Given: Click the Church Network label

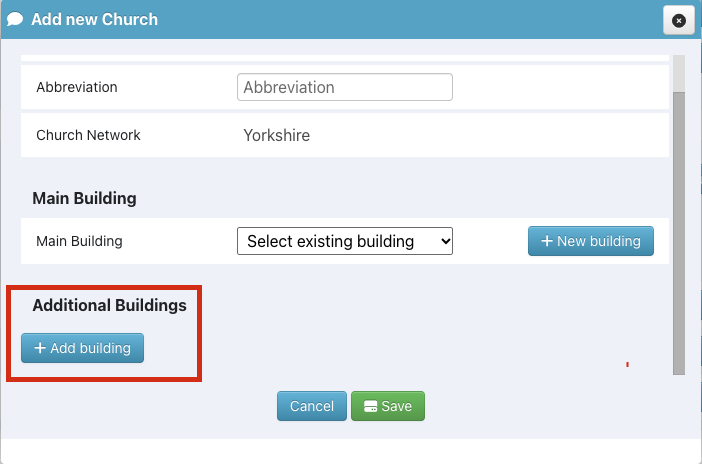Looking at the screenshot, I should tap(88, 135).
